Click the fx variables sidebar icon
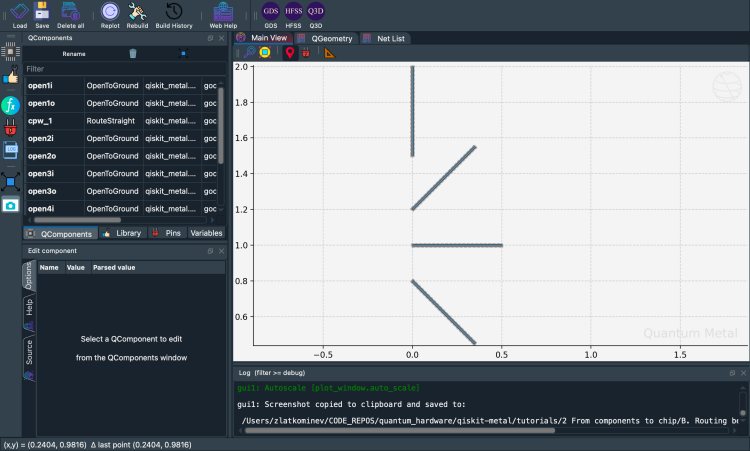Screen dimensions: 750x451 point(11,105)
